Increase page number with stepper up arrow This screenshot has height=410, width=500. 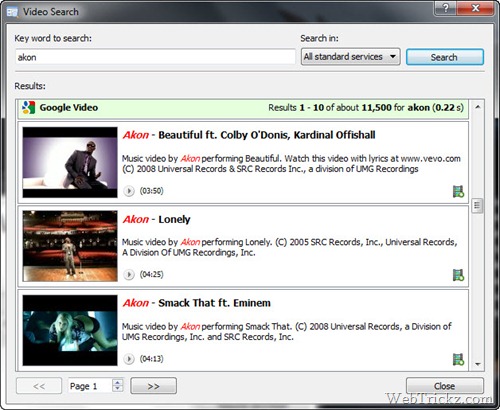118,382
